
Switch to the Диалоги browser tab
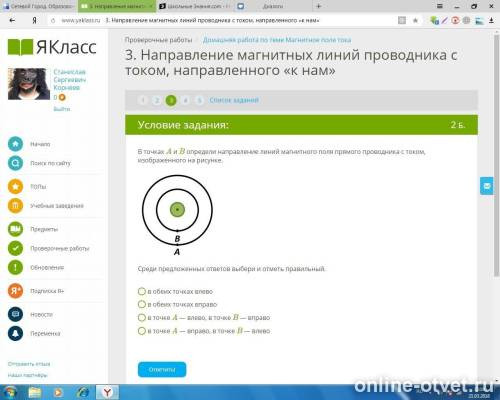point(272,6)
